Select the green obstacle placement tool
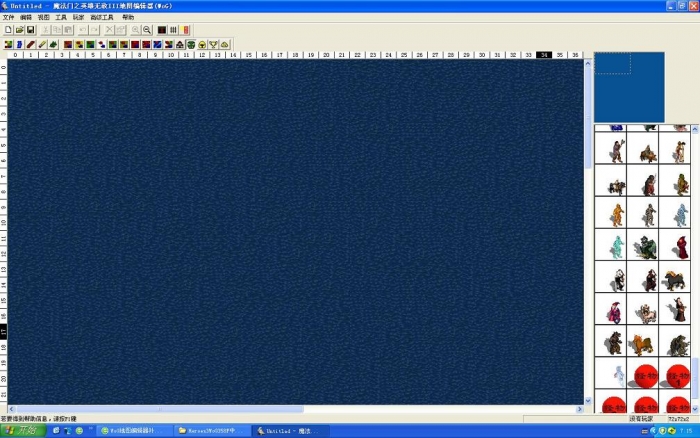Image resolution: width=700 pixels, height=438 pixels. tap(53, 44)
